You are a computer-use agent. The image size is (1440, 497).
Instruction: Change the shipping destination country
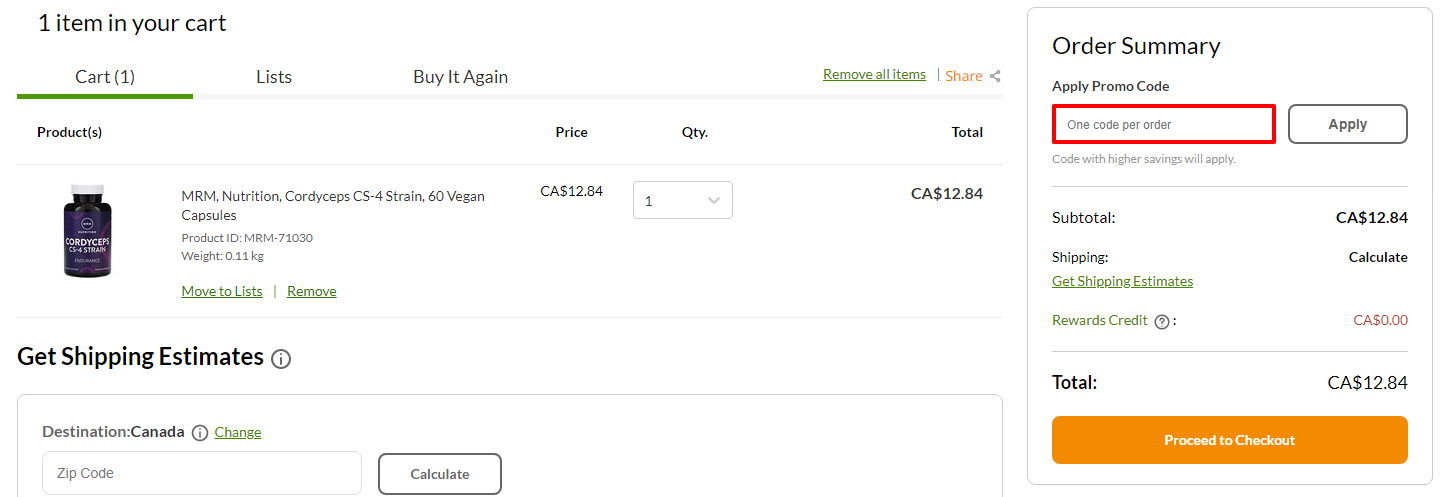238,433
